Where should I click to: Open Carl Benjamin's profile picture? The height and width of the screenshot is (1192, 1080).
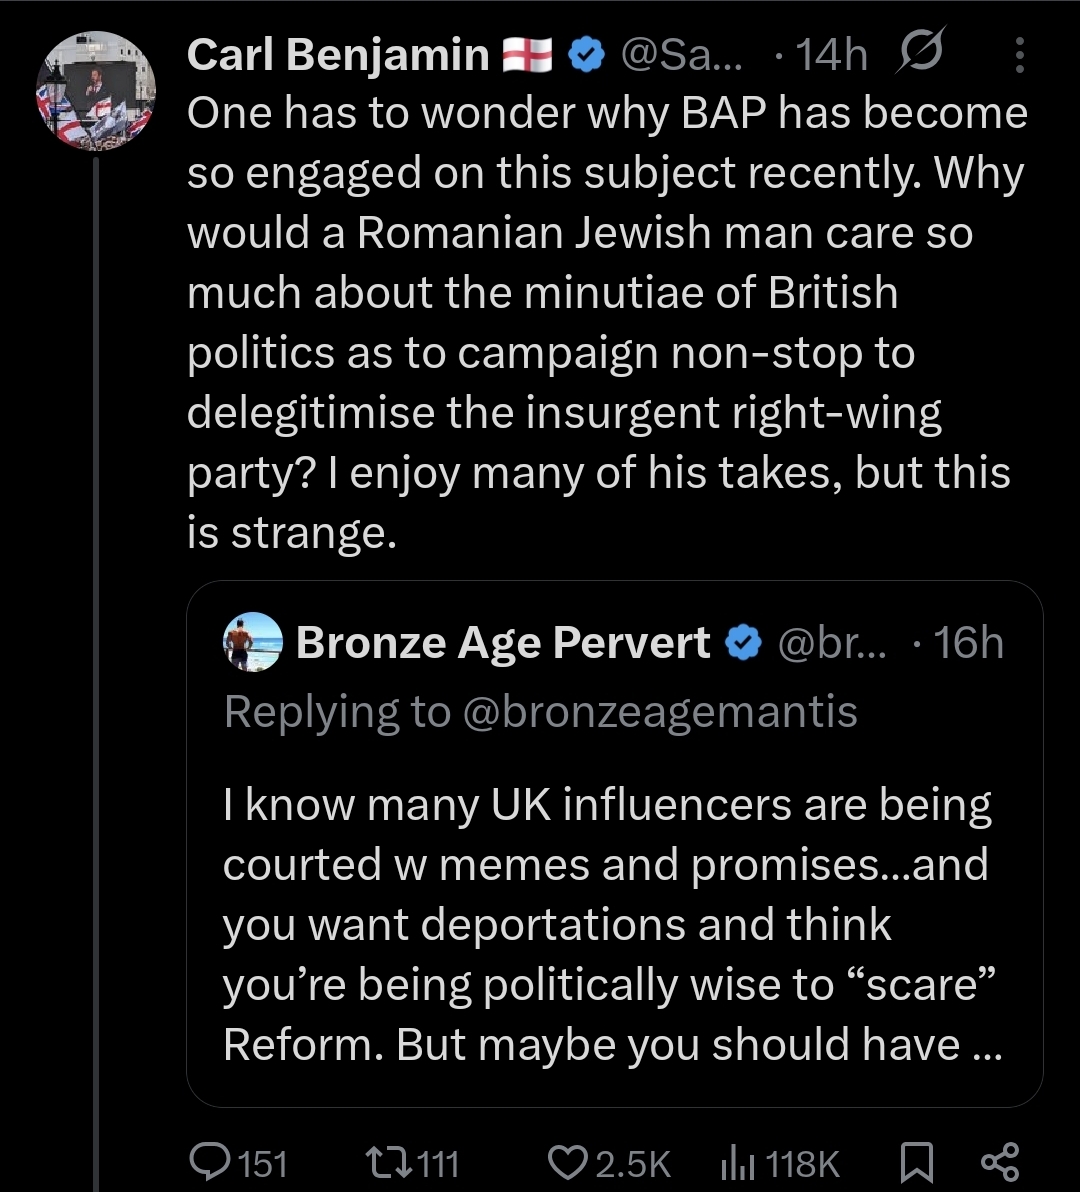(95, 91)
